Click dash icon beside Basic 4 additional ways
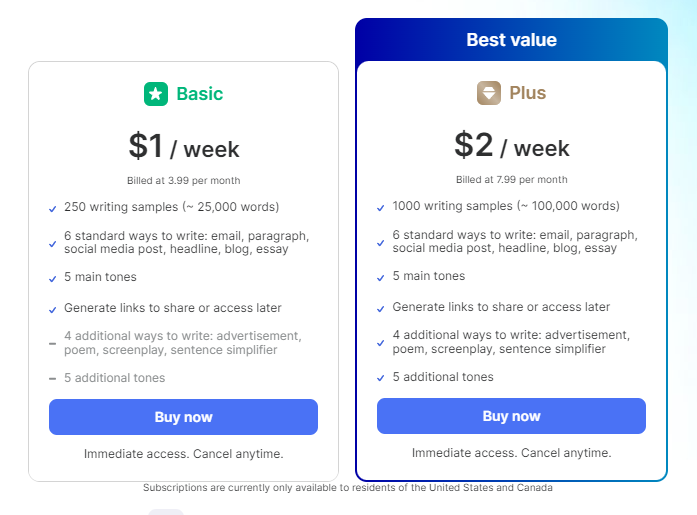The width and height of the screenshot is (697, 515). tap(52, 344)
